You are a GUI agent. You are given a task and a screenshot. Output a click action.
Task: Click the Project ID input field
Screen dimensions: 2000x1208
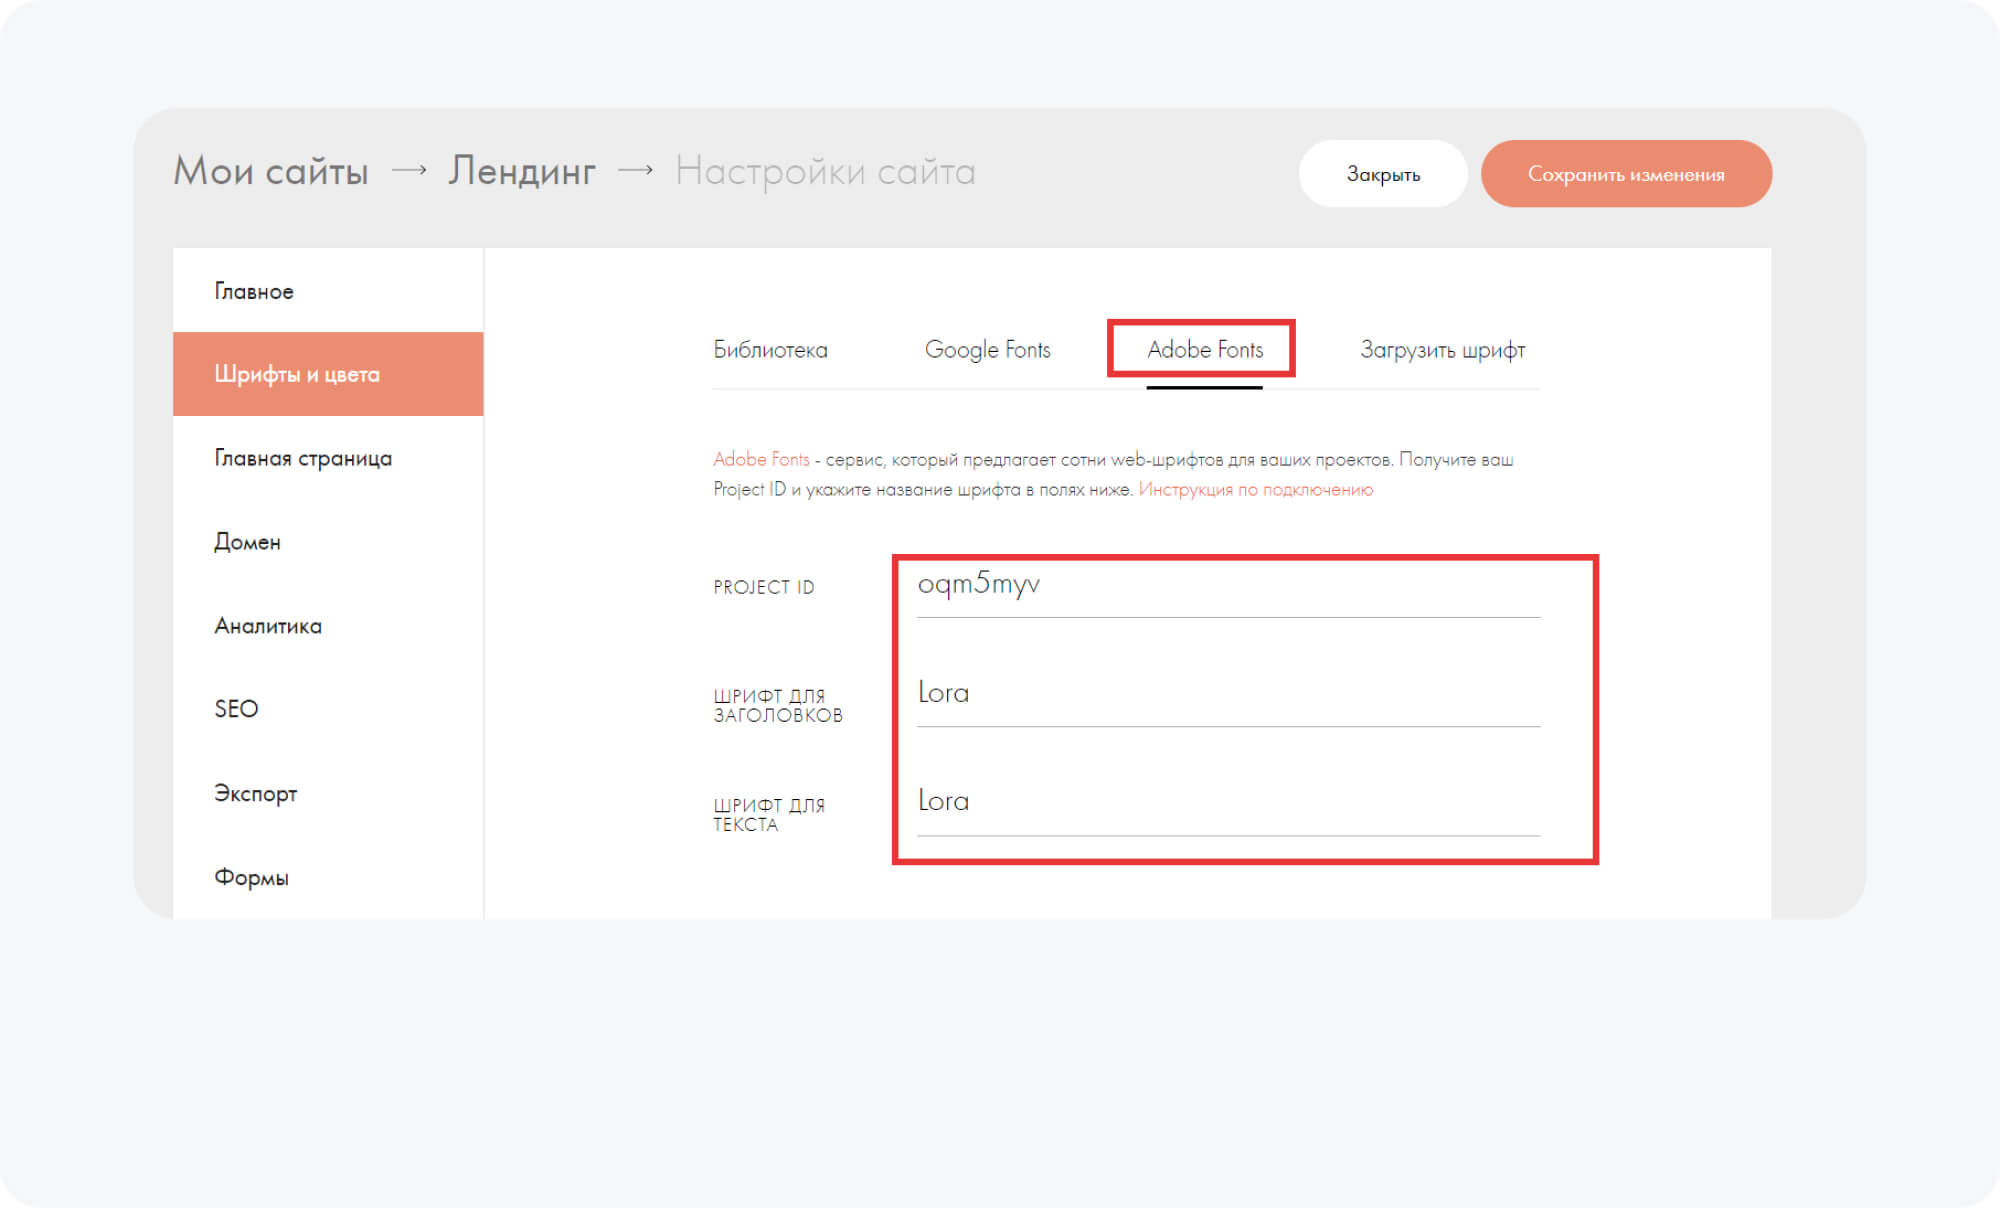coord(1227,585)
